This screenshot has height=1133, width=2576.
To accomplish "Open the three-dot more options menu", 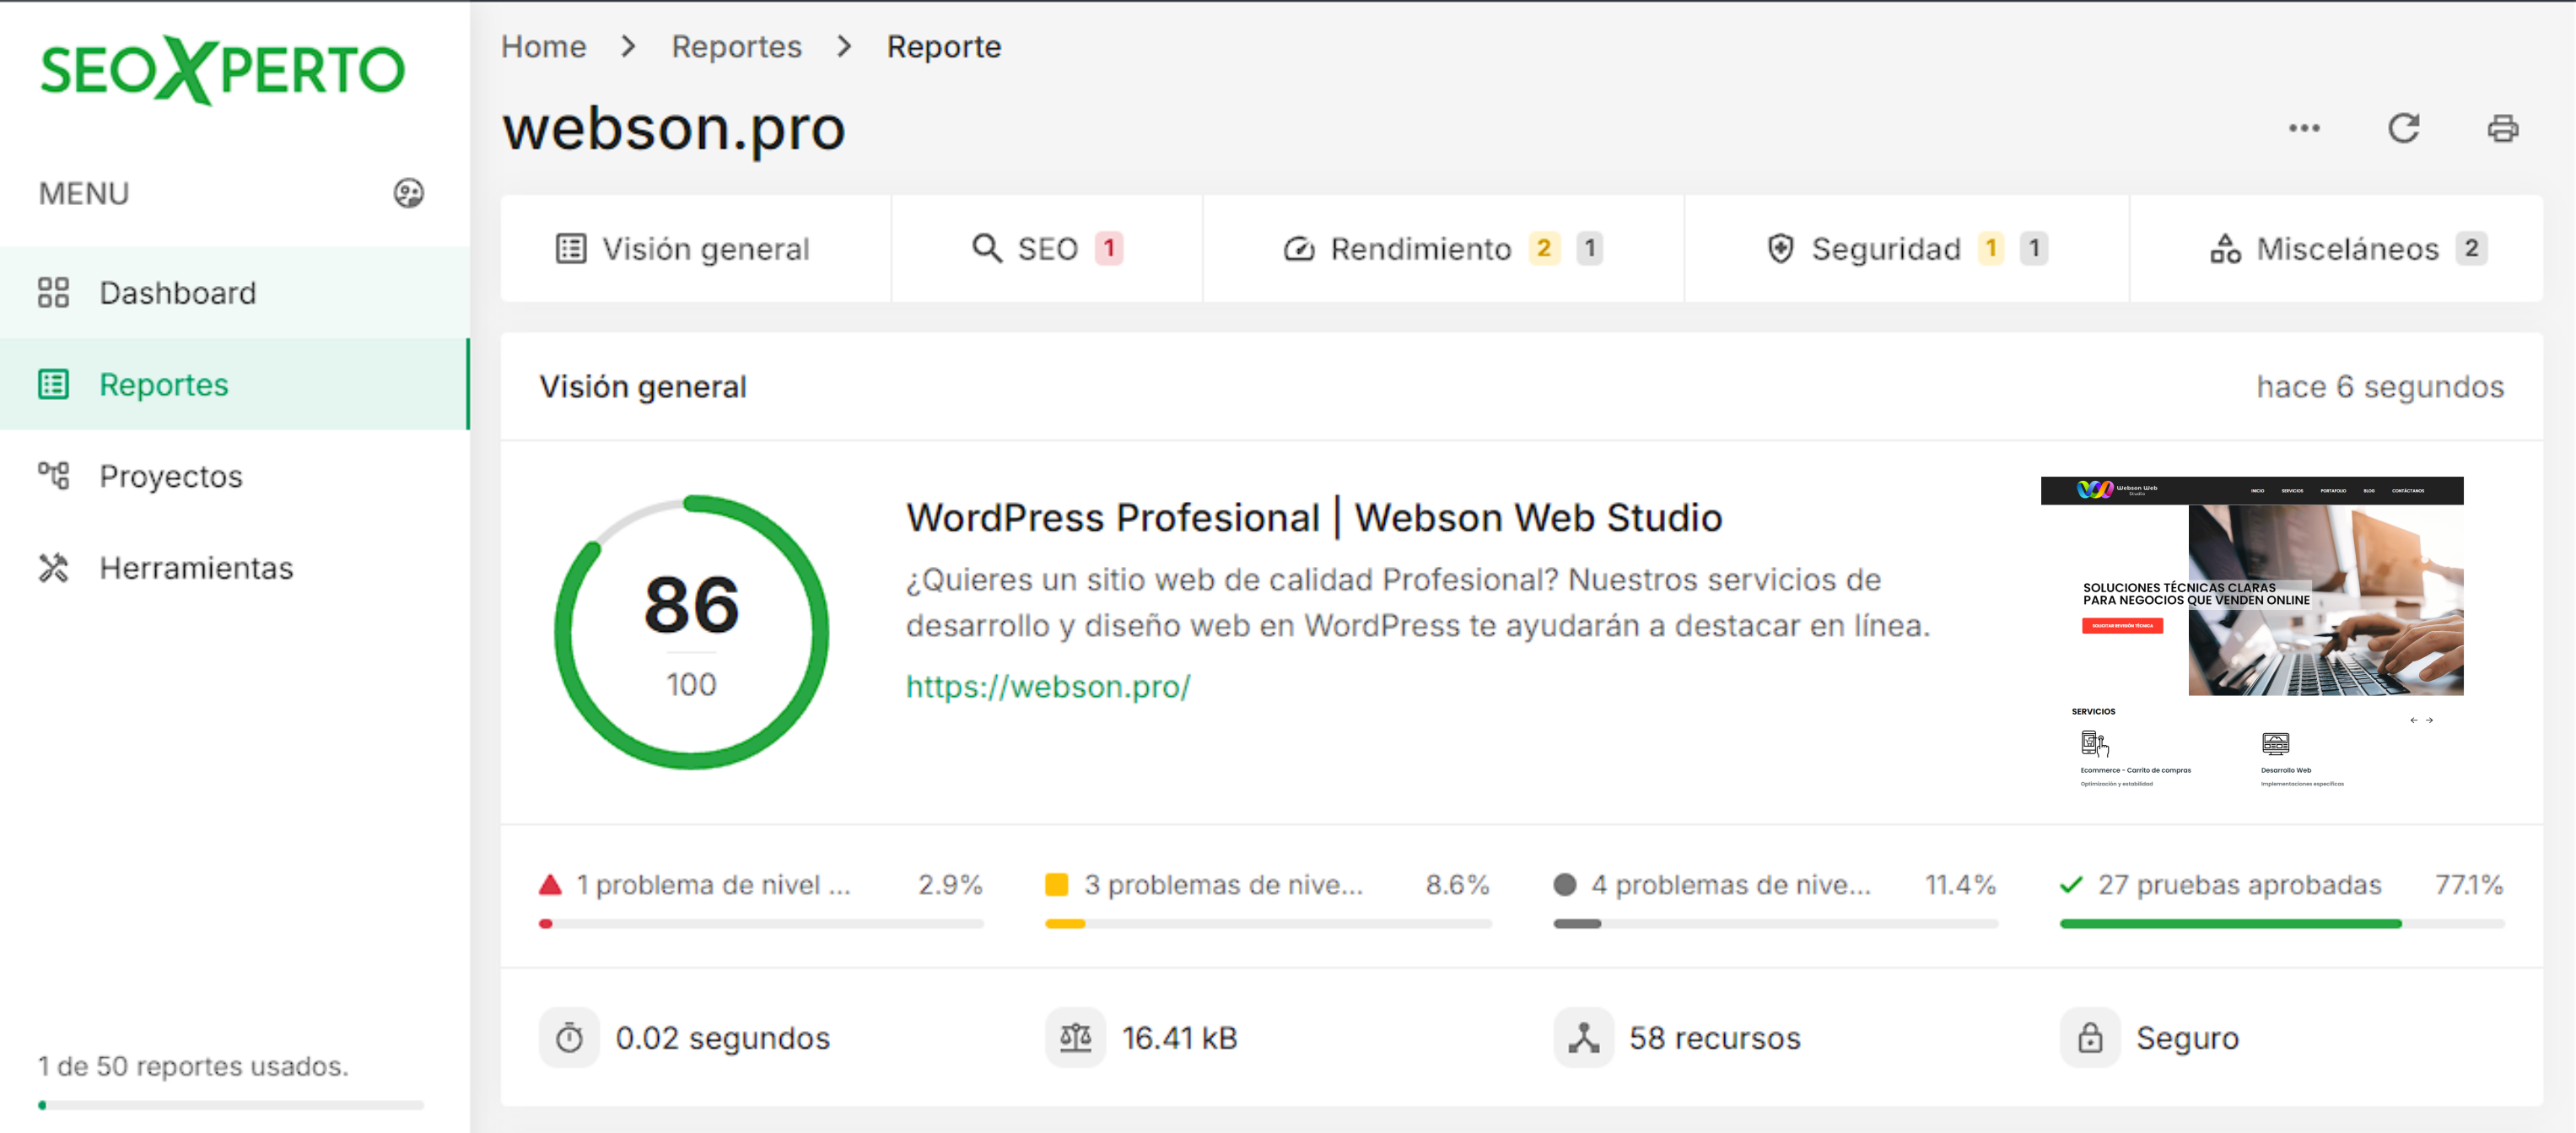I will (x=2304, y=128).
